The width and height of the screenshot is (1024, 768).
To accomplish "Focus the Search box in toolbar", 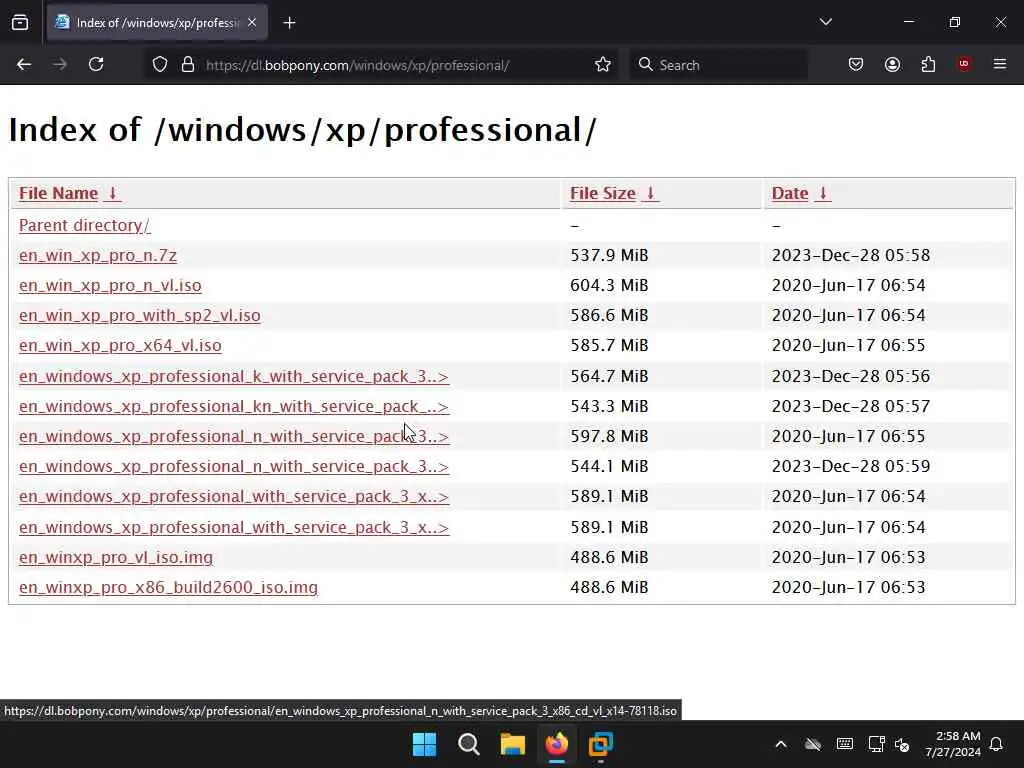I will (718, 65).
